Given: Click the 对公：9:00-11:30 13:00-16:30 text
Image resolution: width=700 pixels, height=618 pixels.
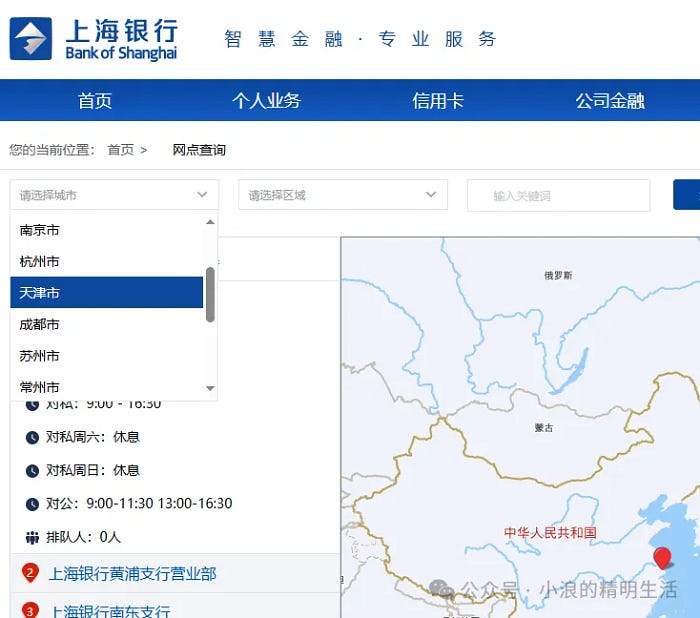Looking at the screenshot, I should coord(139,503).
